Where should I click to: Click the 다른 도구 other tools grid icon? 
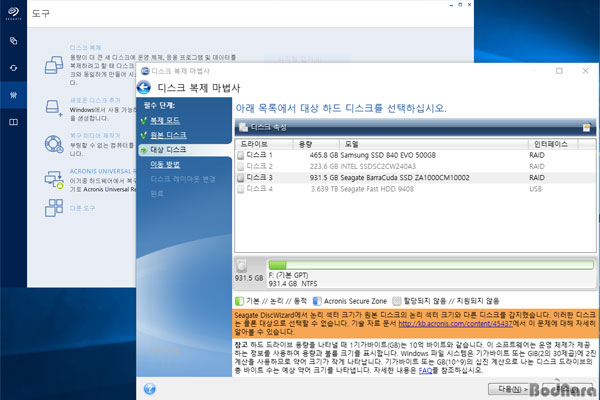pos(54,208)
